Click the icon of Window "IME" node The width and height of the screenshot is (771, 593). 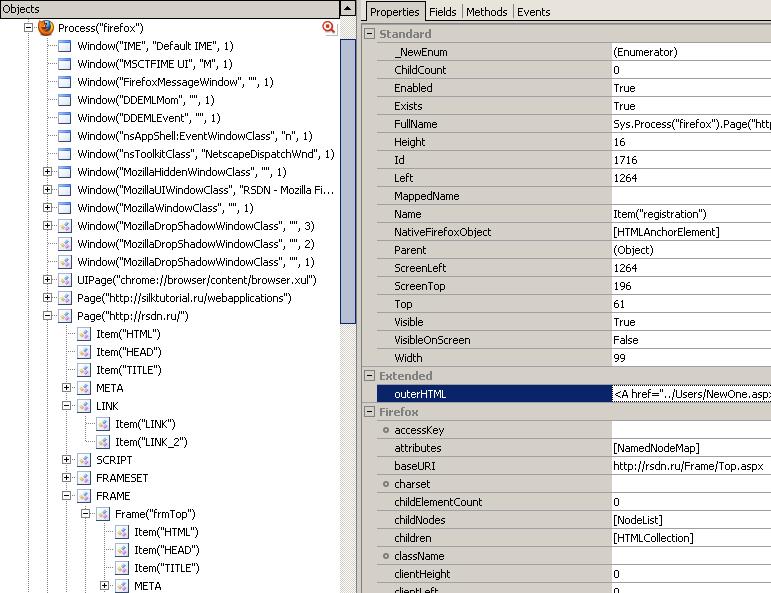coord(65,46)
